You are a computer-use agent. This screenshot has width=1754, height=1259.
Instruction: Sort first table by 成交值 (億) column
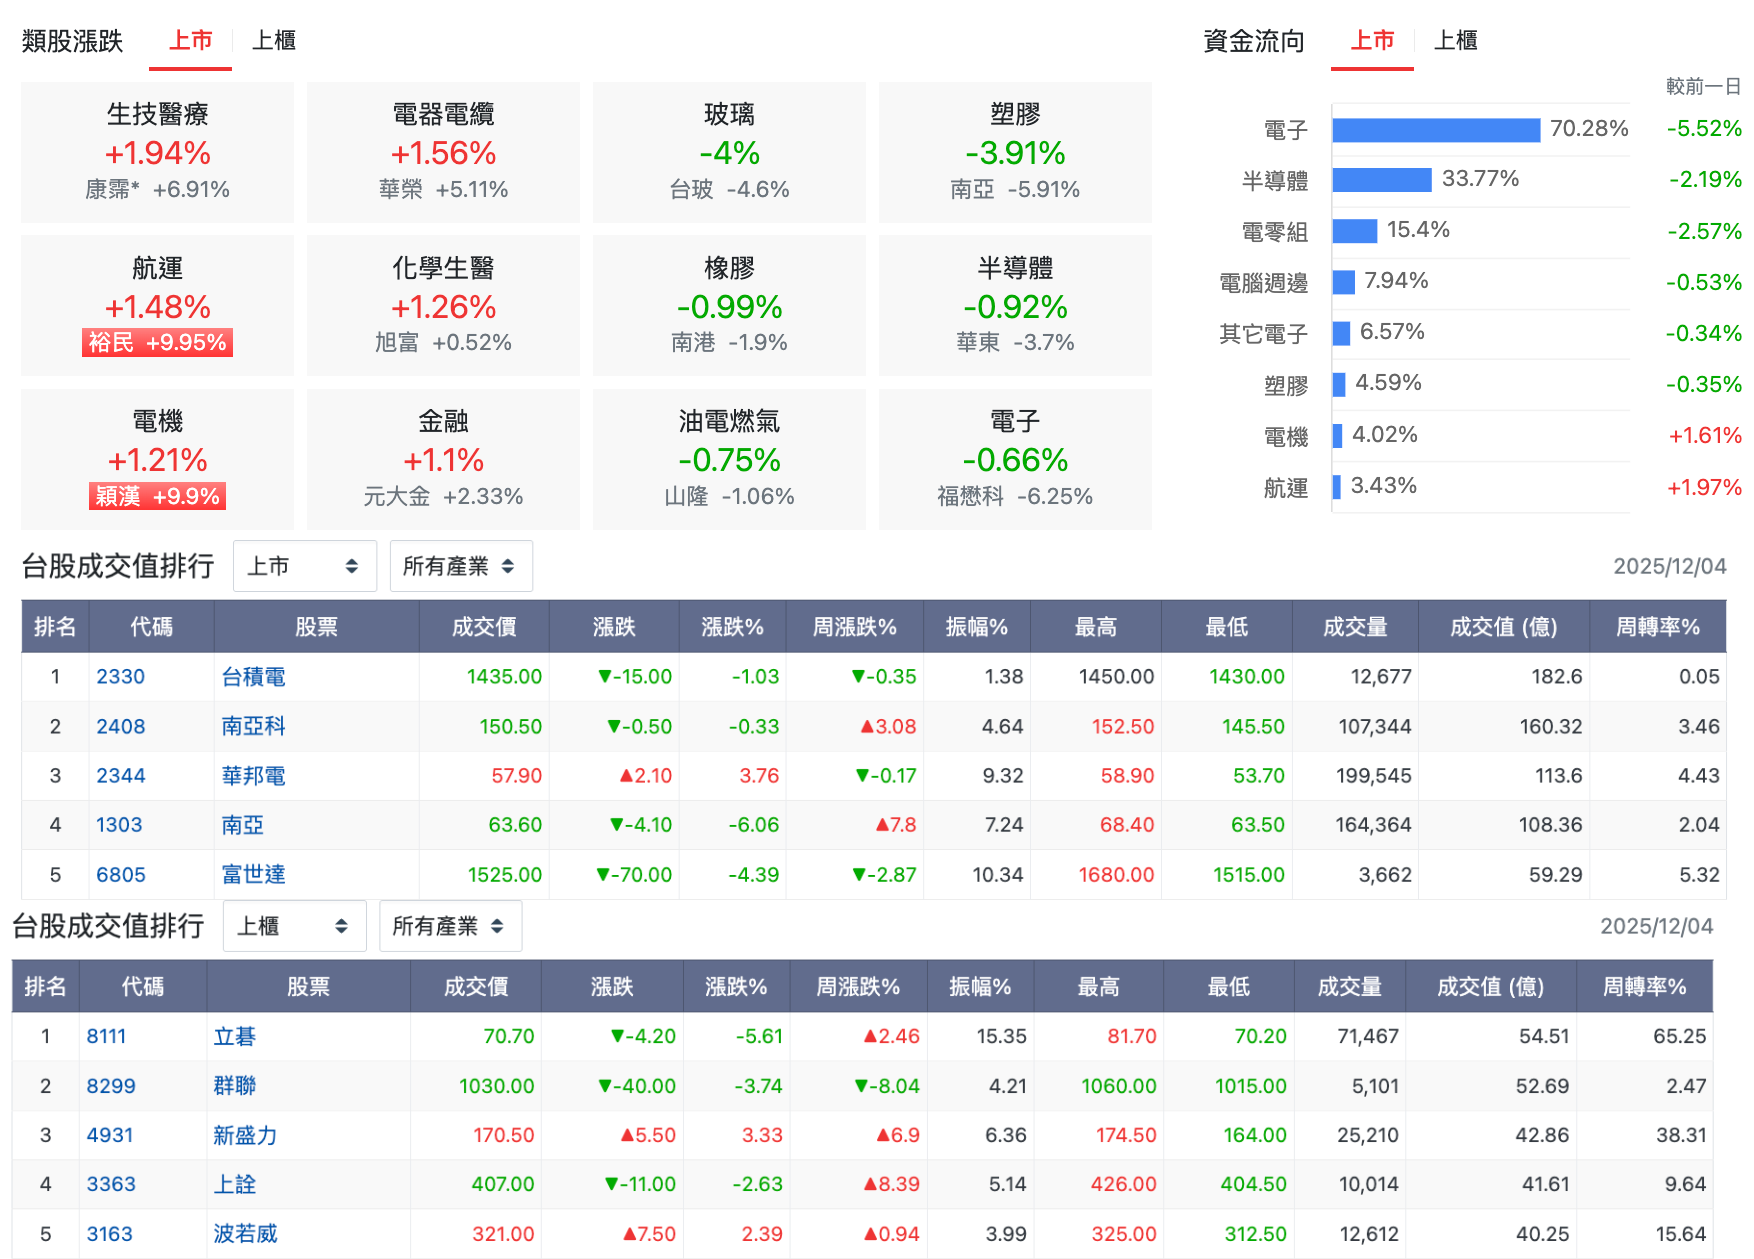coord(1503,627)
